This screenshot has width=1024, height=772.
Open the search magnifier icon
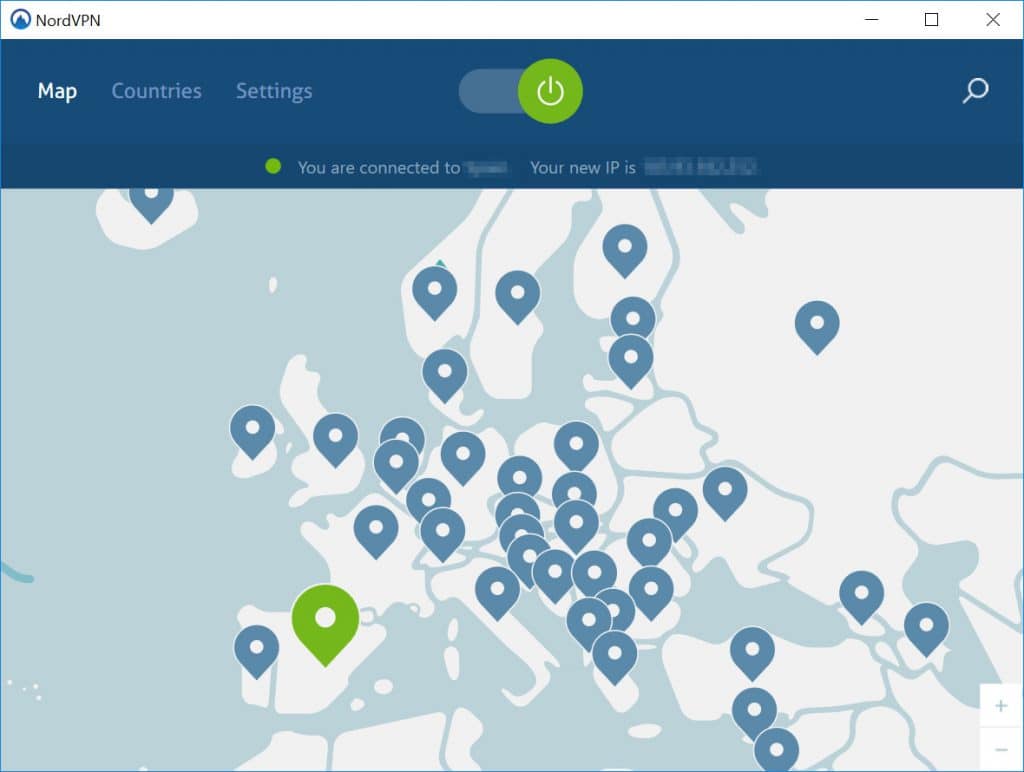975,91
